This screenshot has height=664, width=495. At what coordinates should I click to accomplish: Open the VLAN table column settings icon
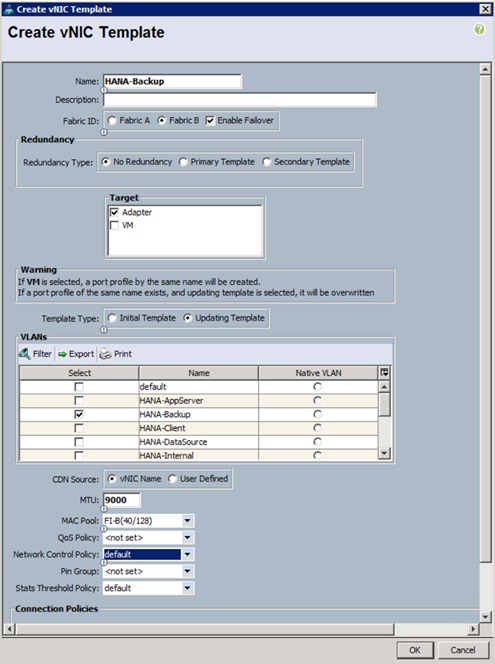pyautogui.click(x=384, y=373)
